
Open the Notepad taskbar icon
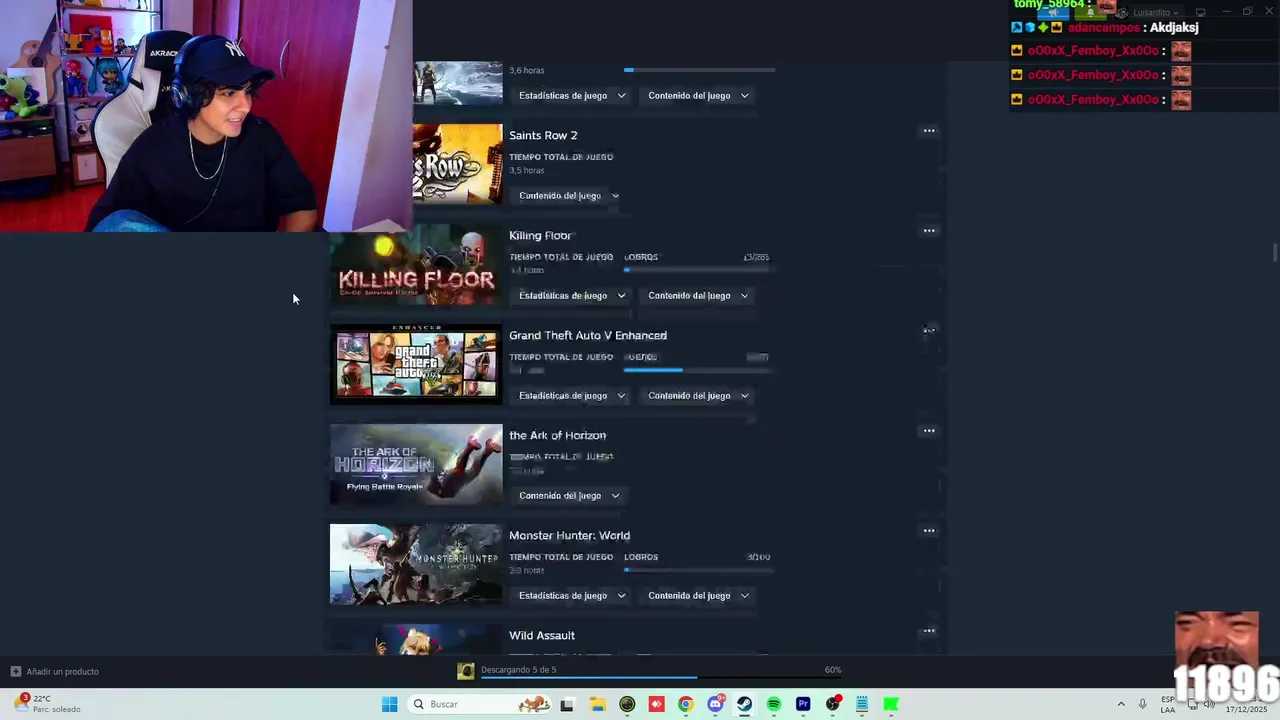point(862,704)
